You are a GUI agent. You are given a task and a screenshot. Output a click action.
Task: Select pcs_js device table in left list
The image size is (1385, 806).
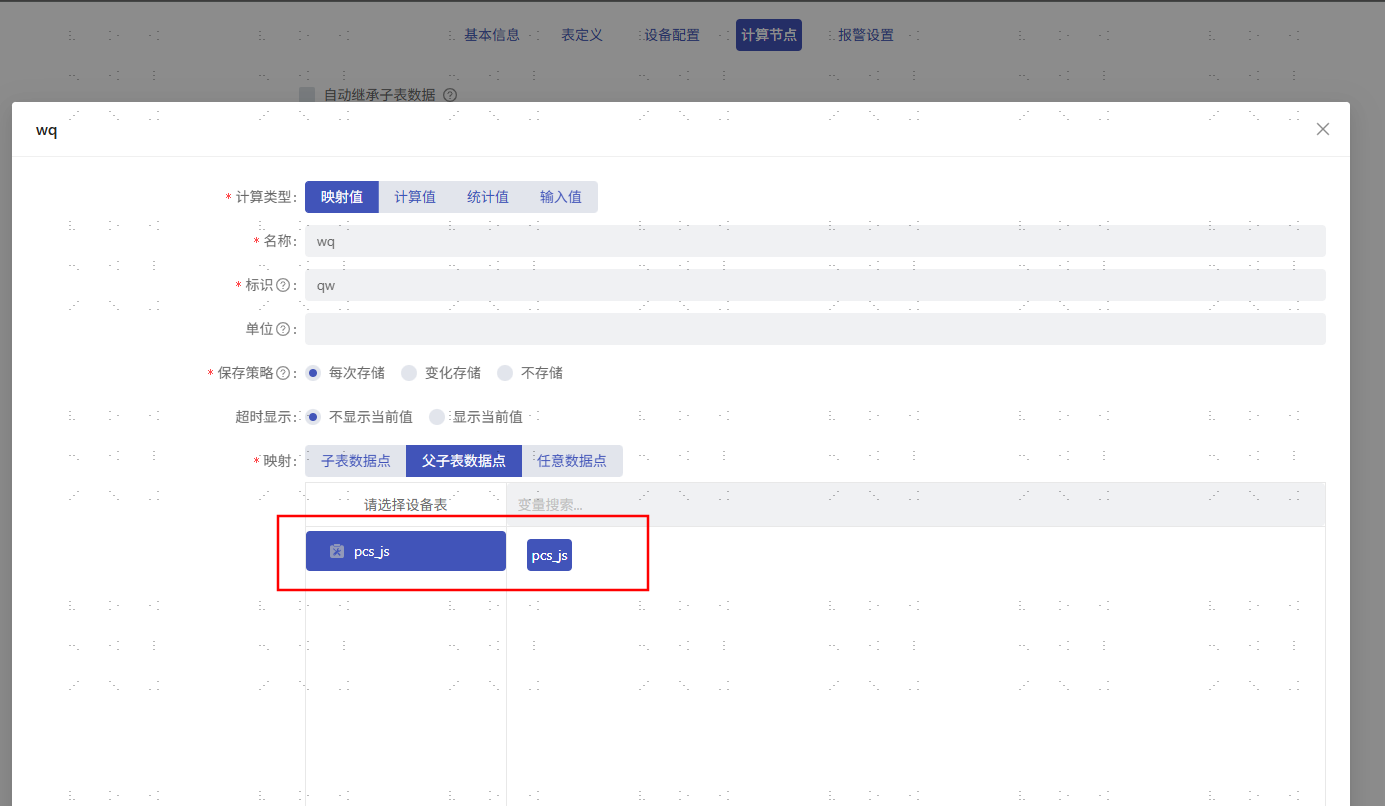click(x=406, y=551)
